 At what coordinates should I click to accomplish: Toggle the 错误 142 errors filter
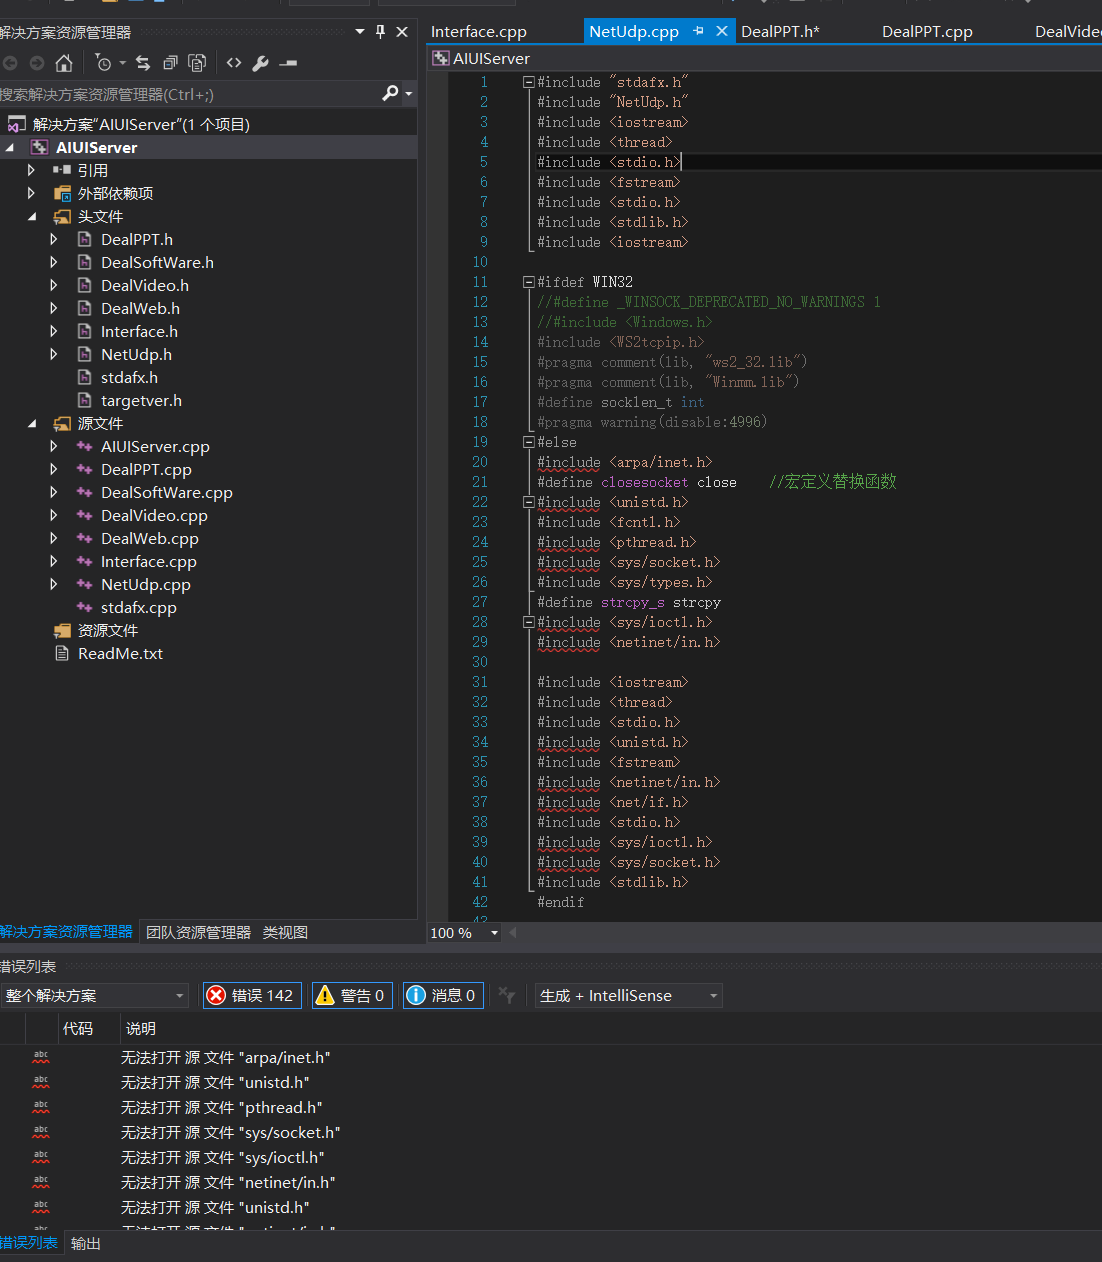pyautogui.click(x=252, y=995)
